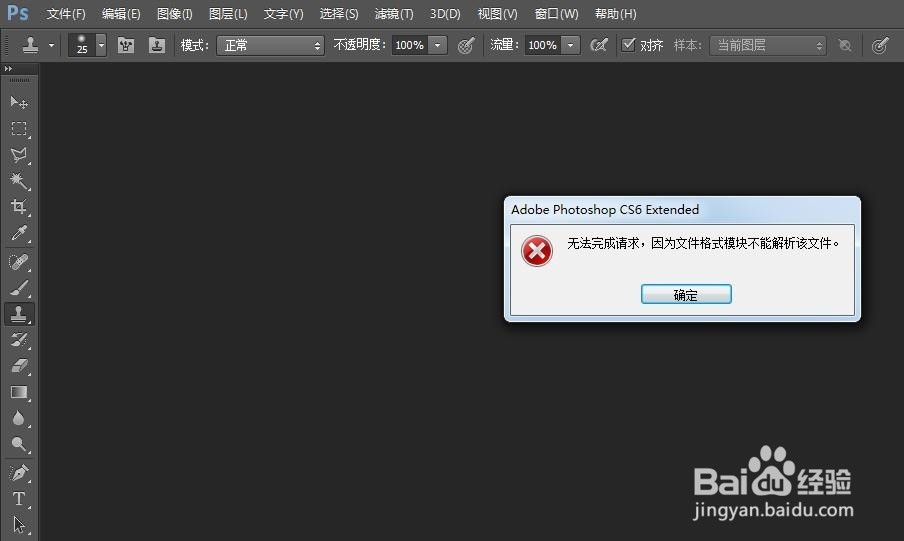The width and height of the screenshot is (904, 541).
Task: Open the 3D(D) menu
Action: [x=445, y=14]
